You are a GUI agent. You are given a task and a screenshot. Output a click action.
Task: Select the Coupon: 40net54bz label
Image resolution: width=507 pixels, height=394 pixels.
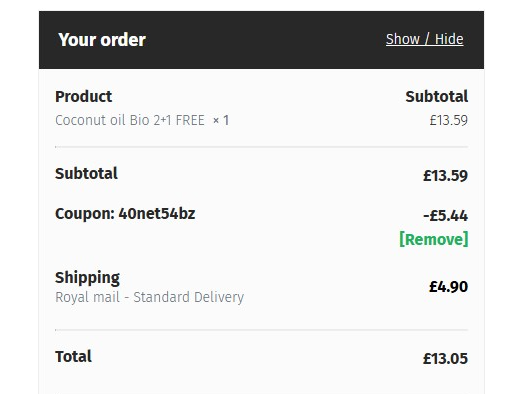[125, 214]
